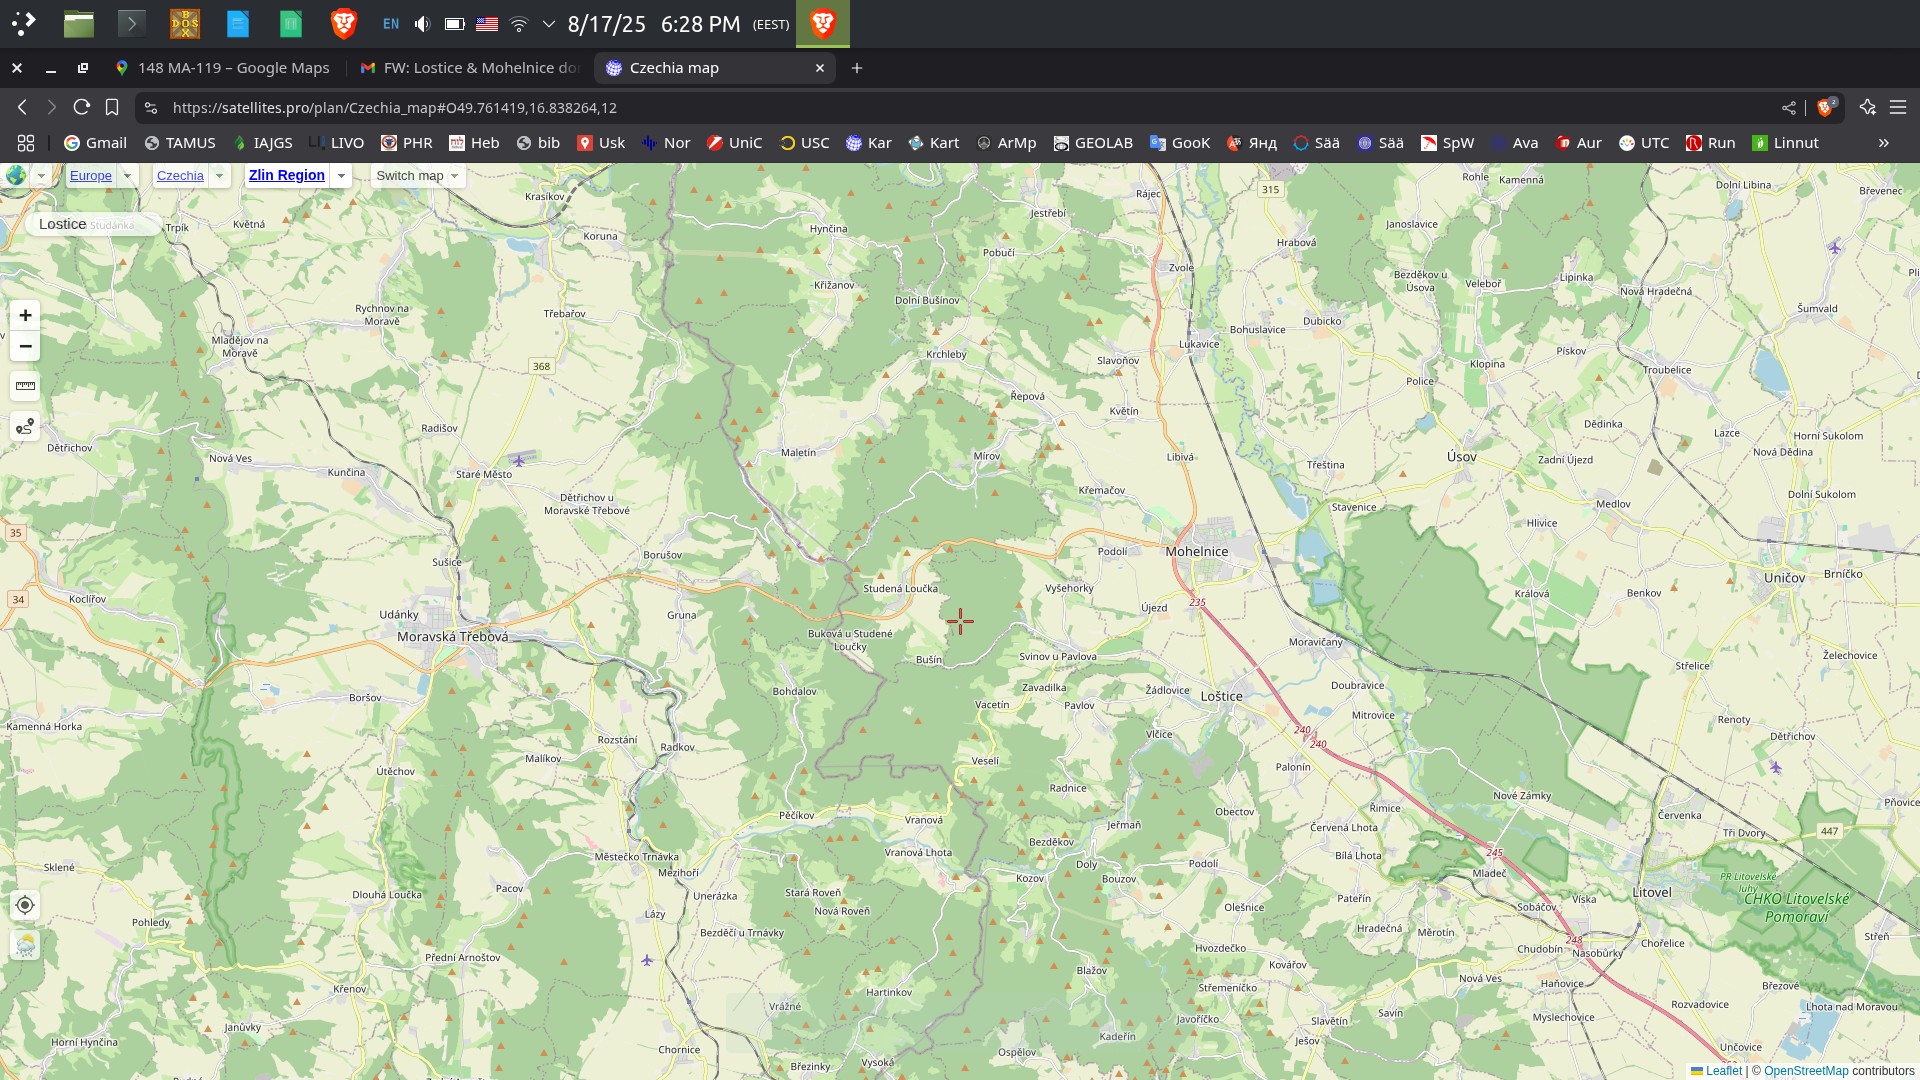Screen dimensions: 1920x1080
Task: Zoom out with the minus button
Action: click(25, 346)
